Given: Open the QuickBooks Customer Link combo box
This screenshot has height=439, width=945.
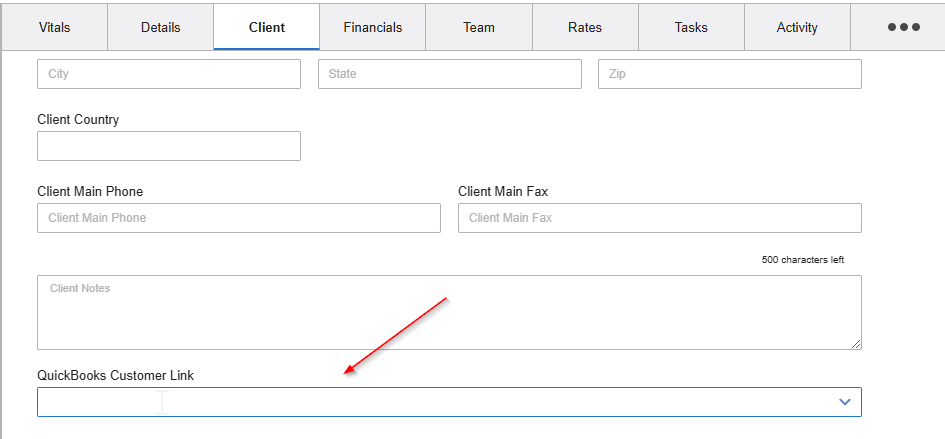Looking at the screenshot, I should (x=450, y=402).
